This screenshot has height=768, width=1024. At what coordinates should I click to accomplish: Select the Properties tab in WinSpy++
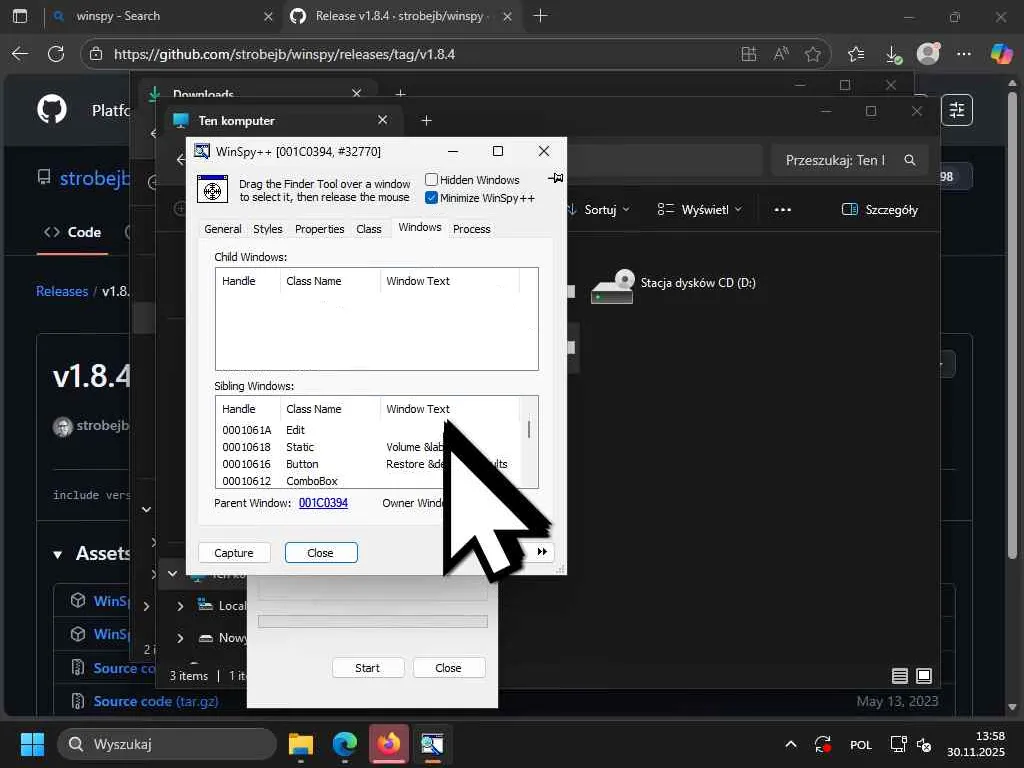tap(319, 229)
